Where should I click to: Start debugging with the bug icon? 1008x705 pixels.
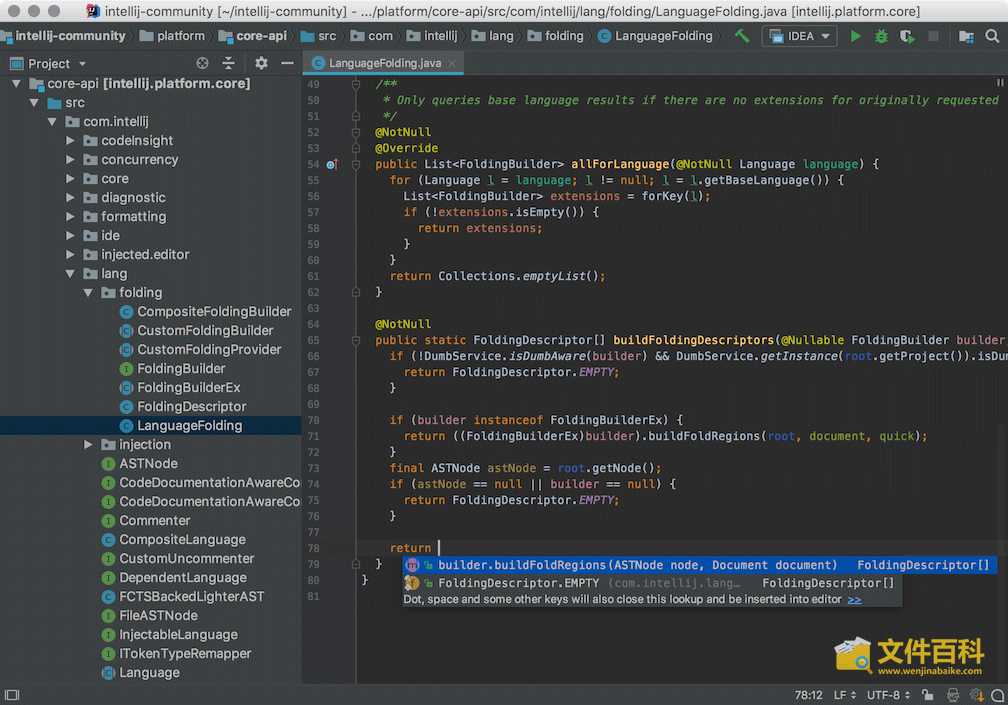[x=881, y=37]
